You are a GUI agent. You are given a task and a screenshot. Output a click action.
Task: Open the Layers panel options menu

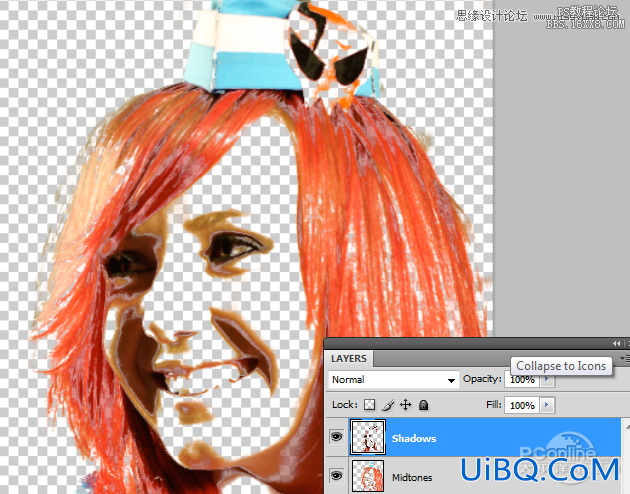[x=624, y=357]
